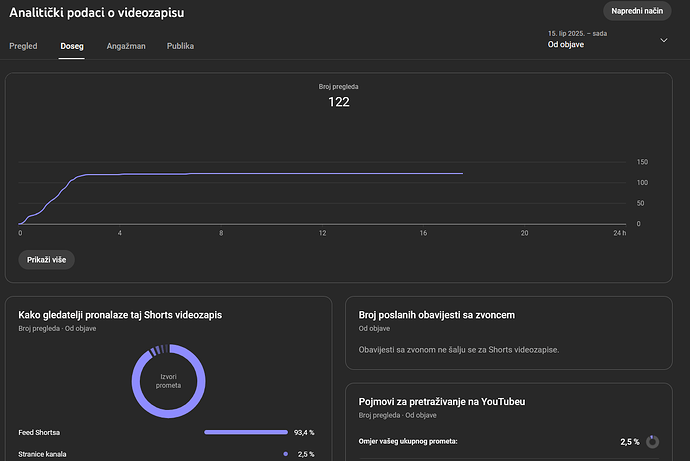Click the 2,5 % Stranice kanala value
The image size is (690, 461).
pos(306,454)
